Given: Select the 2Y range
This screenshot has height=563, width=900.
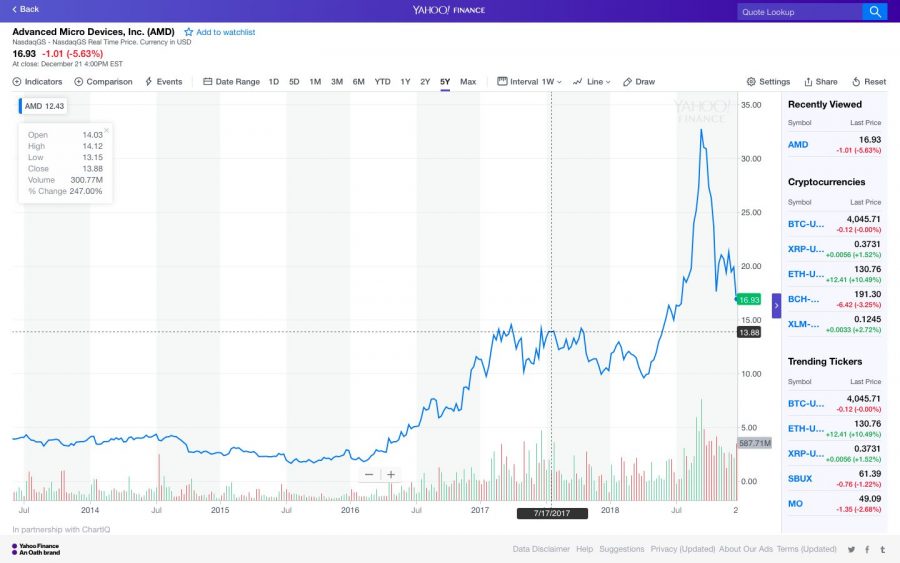Looking at the screenshot, I should point(425,81).
